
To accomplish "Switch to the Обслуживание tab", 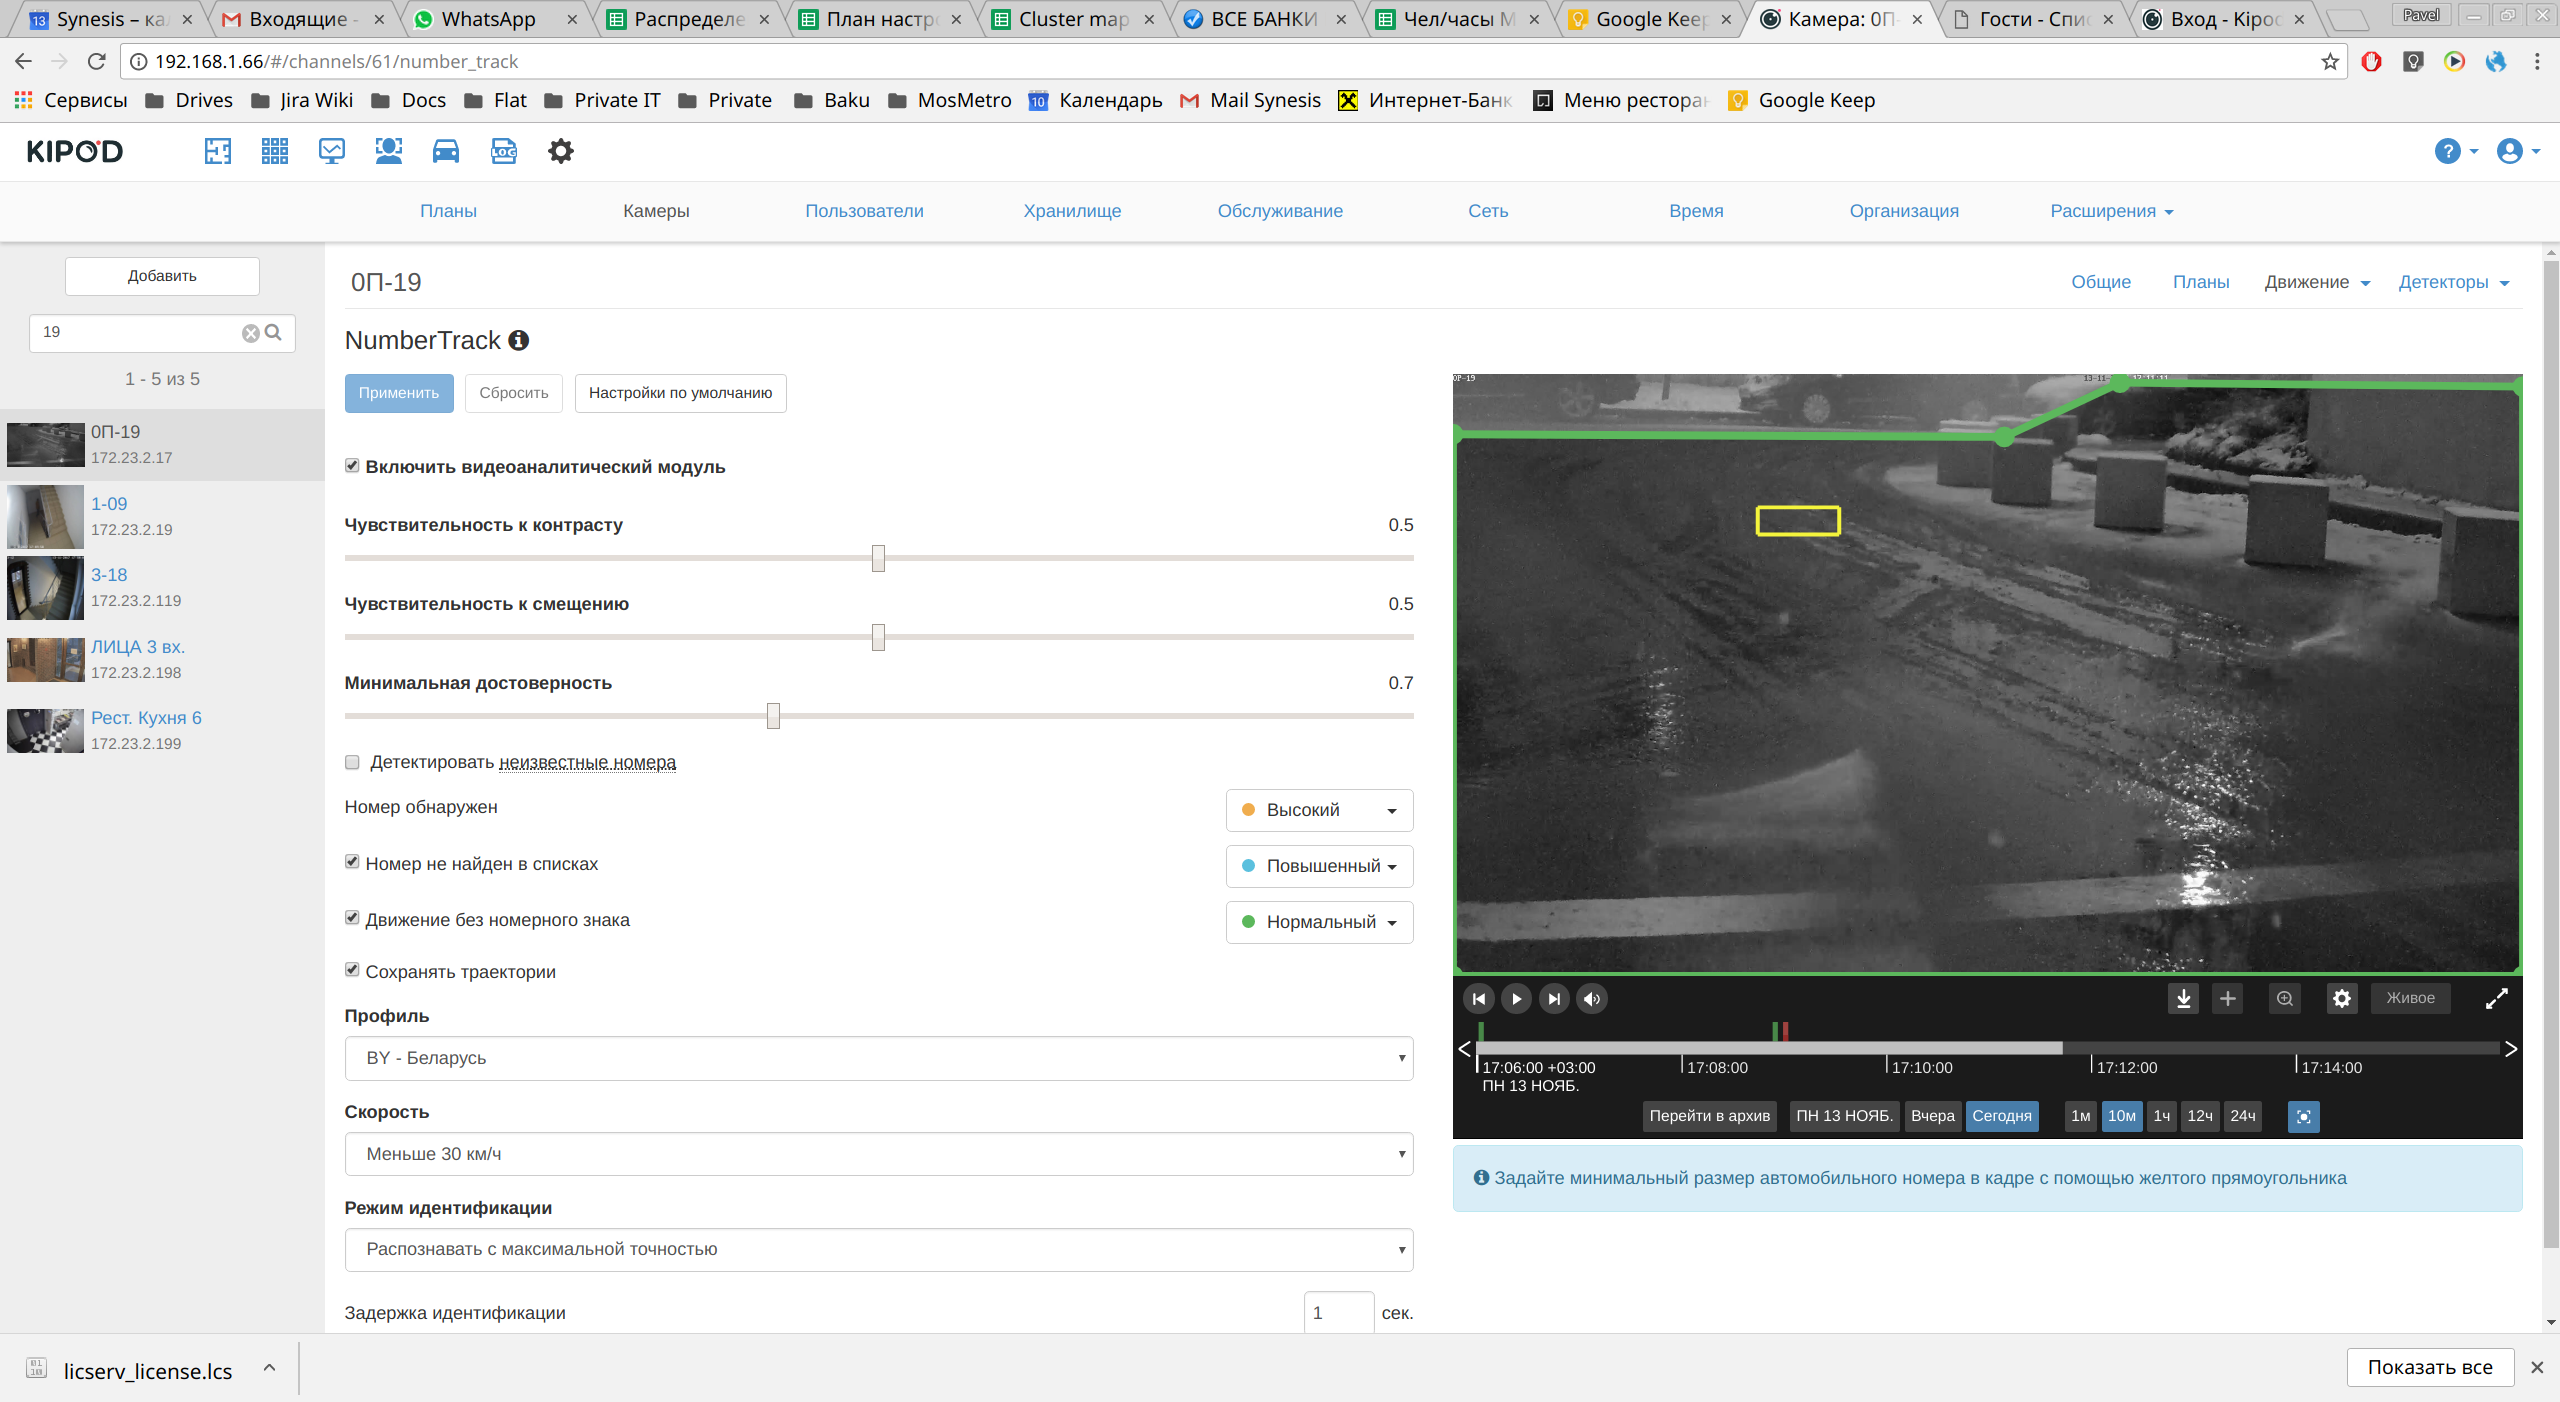I will (1280, 211).
